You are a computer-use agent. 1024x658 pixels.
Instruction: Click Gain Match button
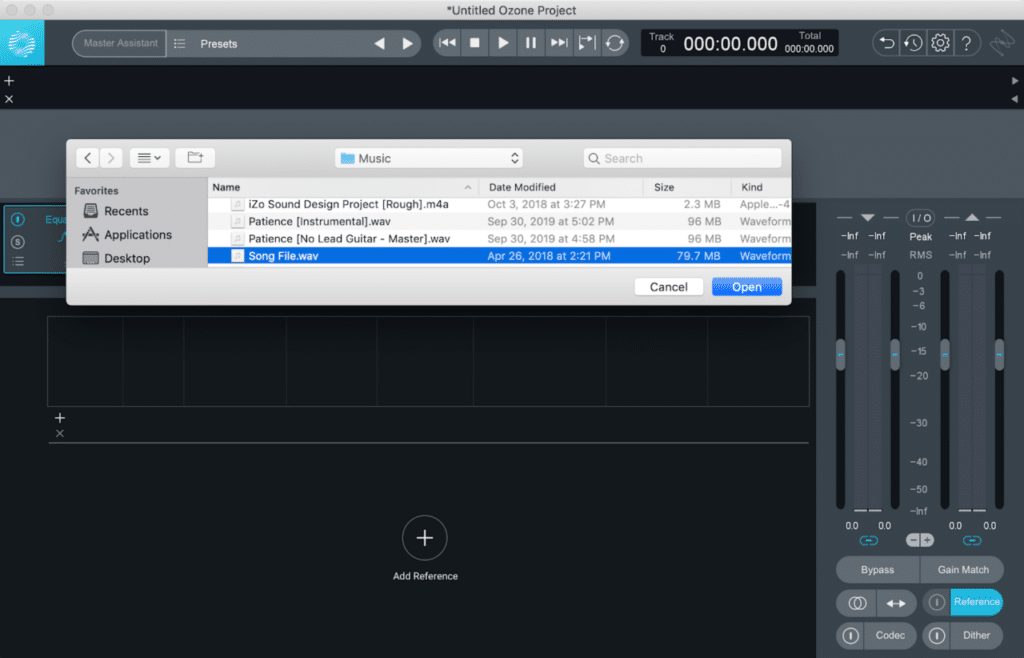(x=963, y=570)
